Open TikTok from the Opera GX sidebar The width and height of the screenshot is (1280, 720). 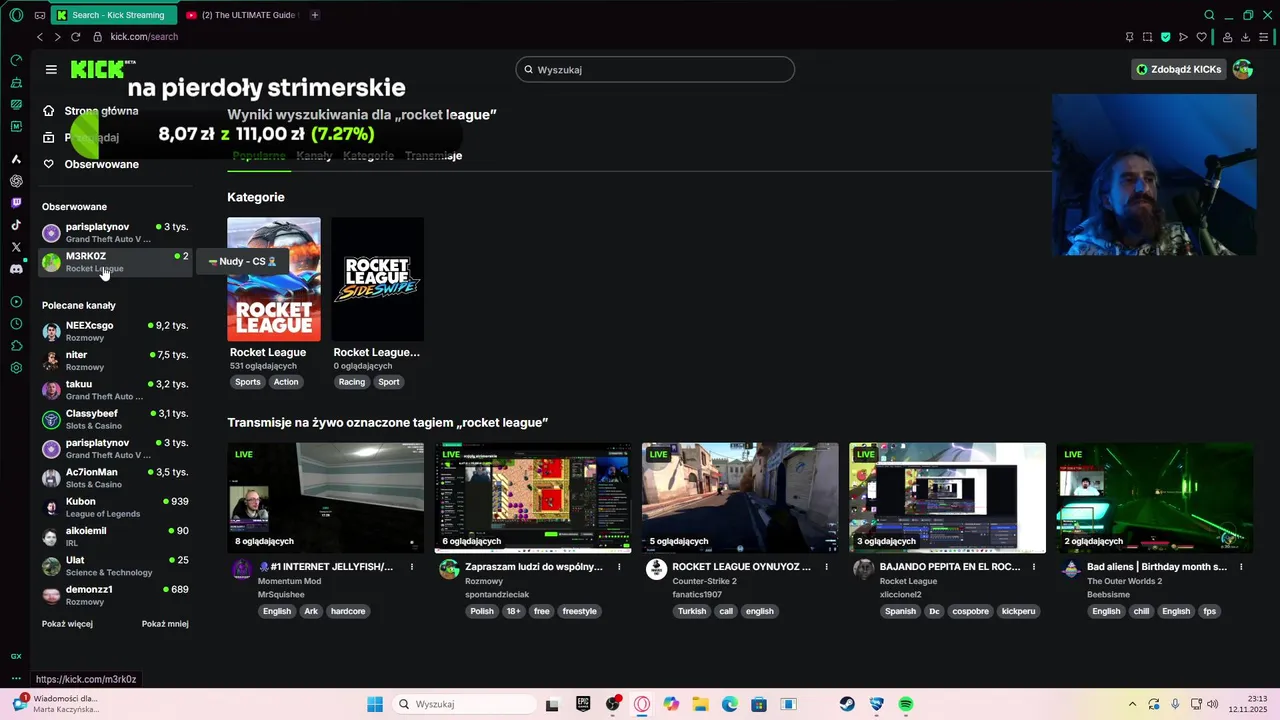point(16,225)
